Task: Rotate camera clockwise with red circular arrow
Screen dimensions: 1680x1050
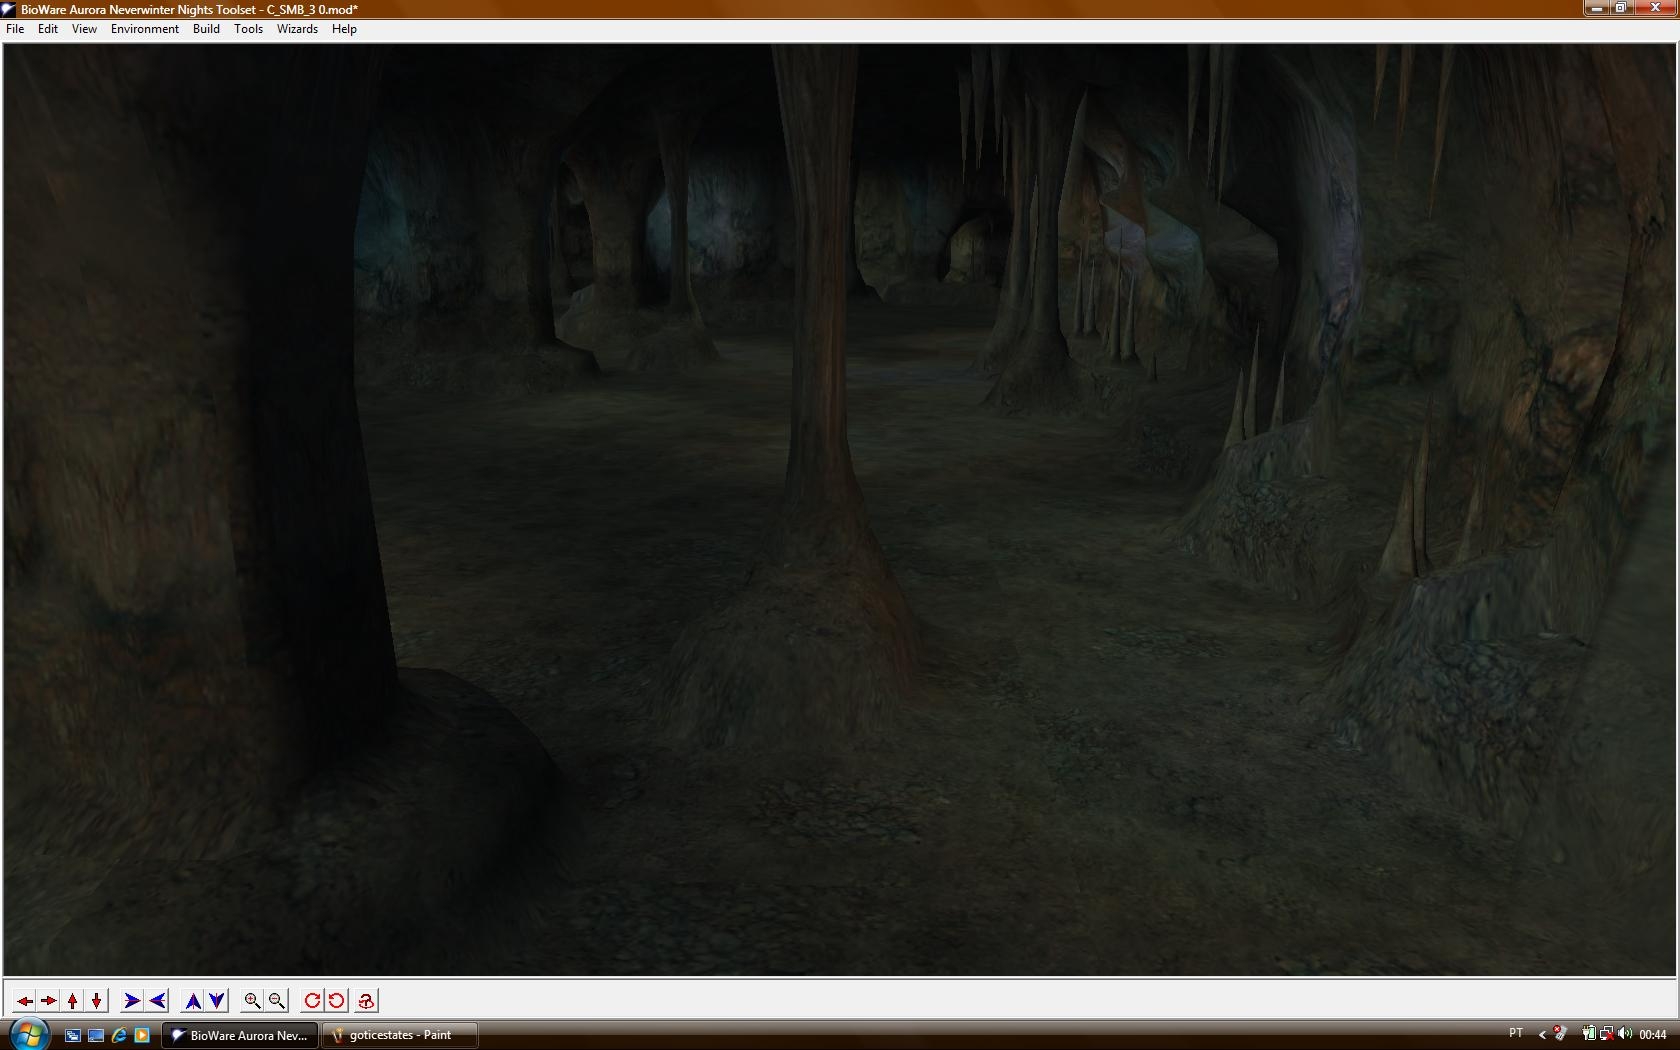Action: 312,1000
